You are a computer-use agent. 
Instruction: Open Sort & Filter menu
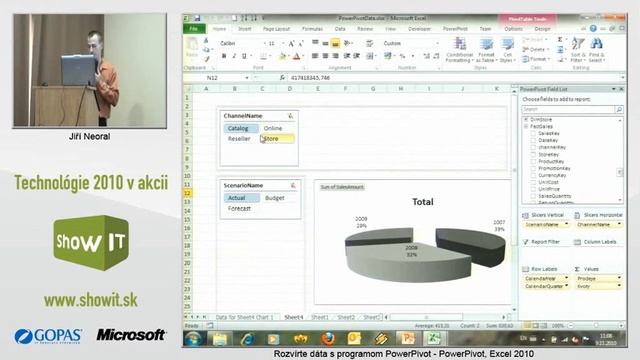(x=578, y=50)
